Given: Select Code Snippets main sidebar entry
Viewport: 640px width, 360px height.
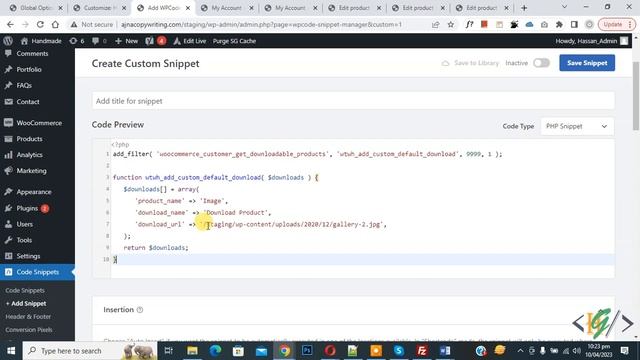Looking at the screenshot, I should point(38,272).
